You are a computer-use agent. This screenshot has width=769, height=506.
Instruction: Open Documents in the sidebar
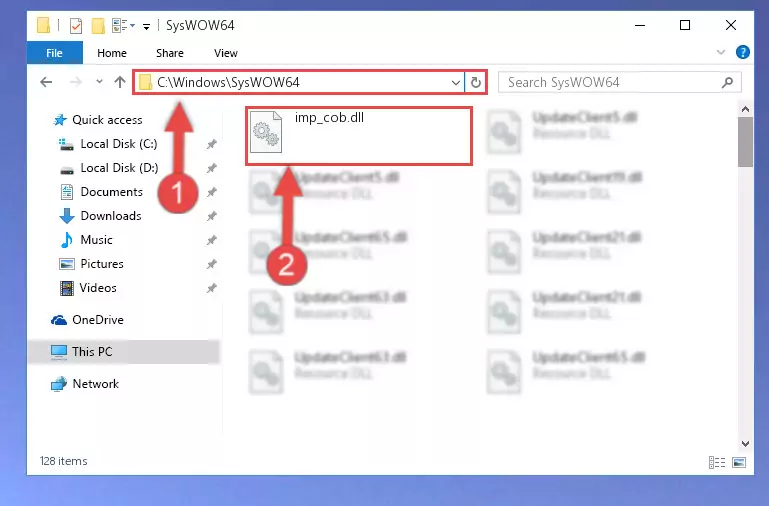point(102,192)
